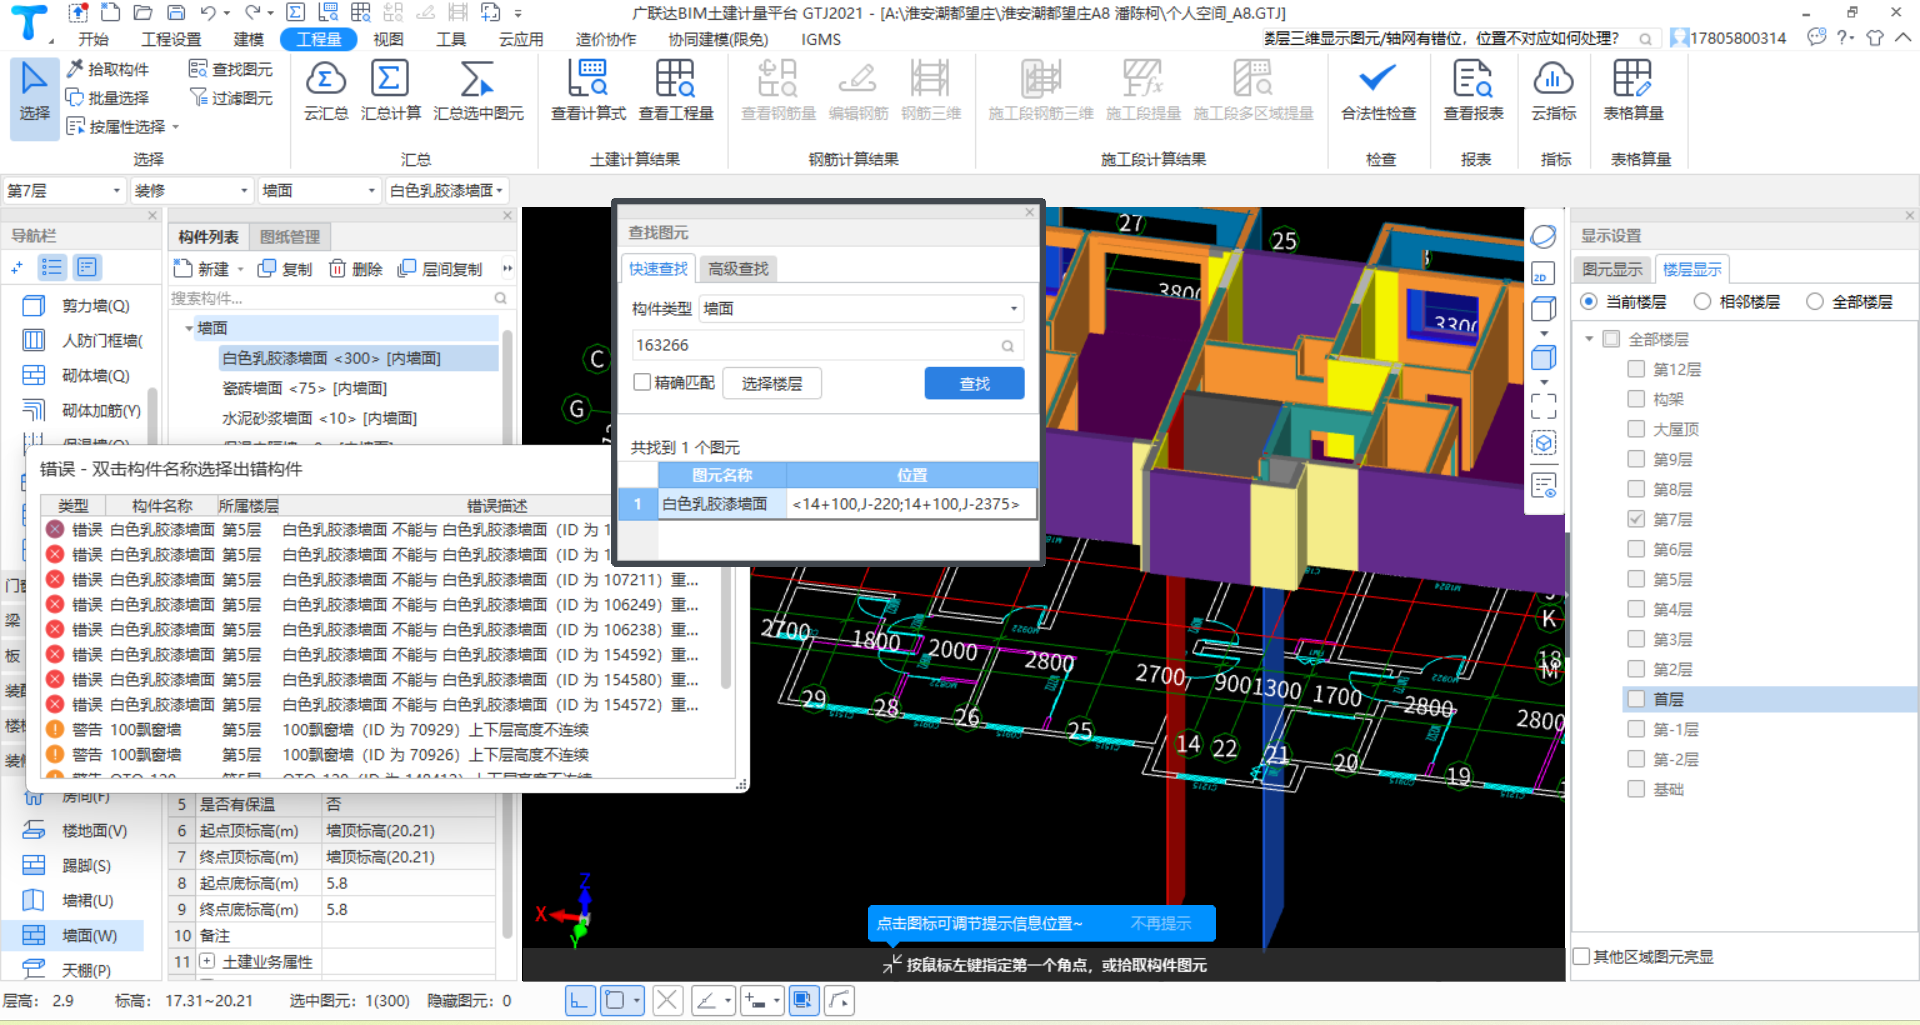Click the navigation bar list view icon
This screenshot has height=1025, width=1920.
[52, 267]
